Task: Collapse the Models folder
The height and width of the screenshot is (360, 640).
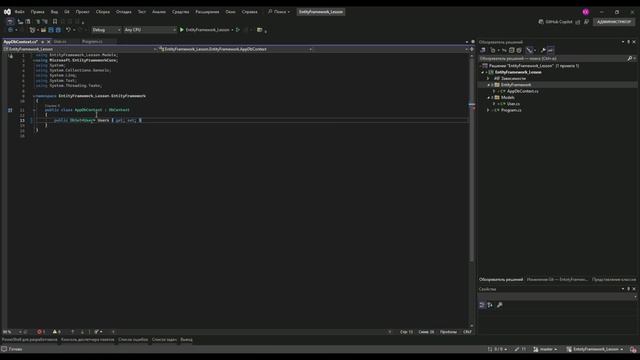Action: pos(489,98)
